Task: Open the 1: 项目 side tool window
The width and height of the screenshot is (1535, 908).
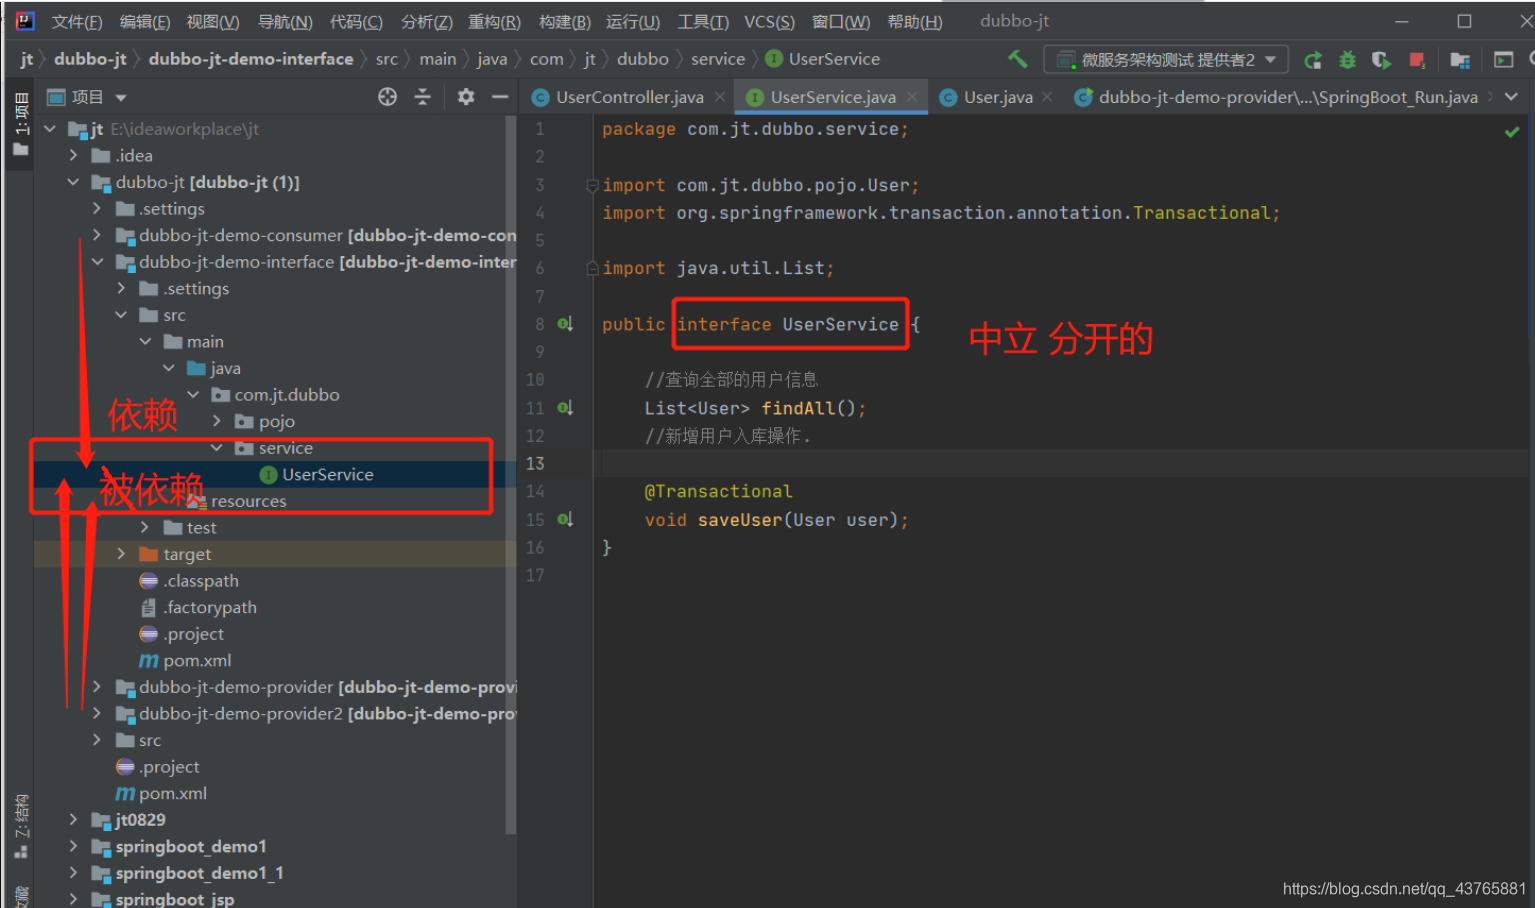Action: 21,124
